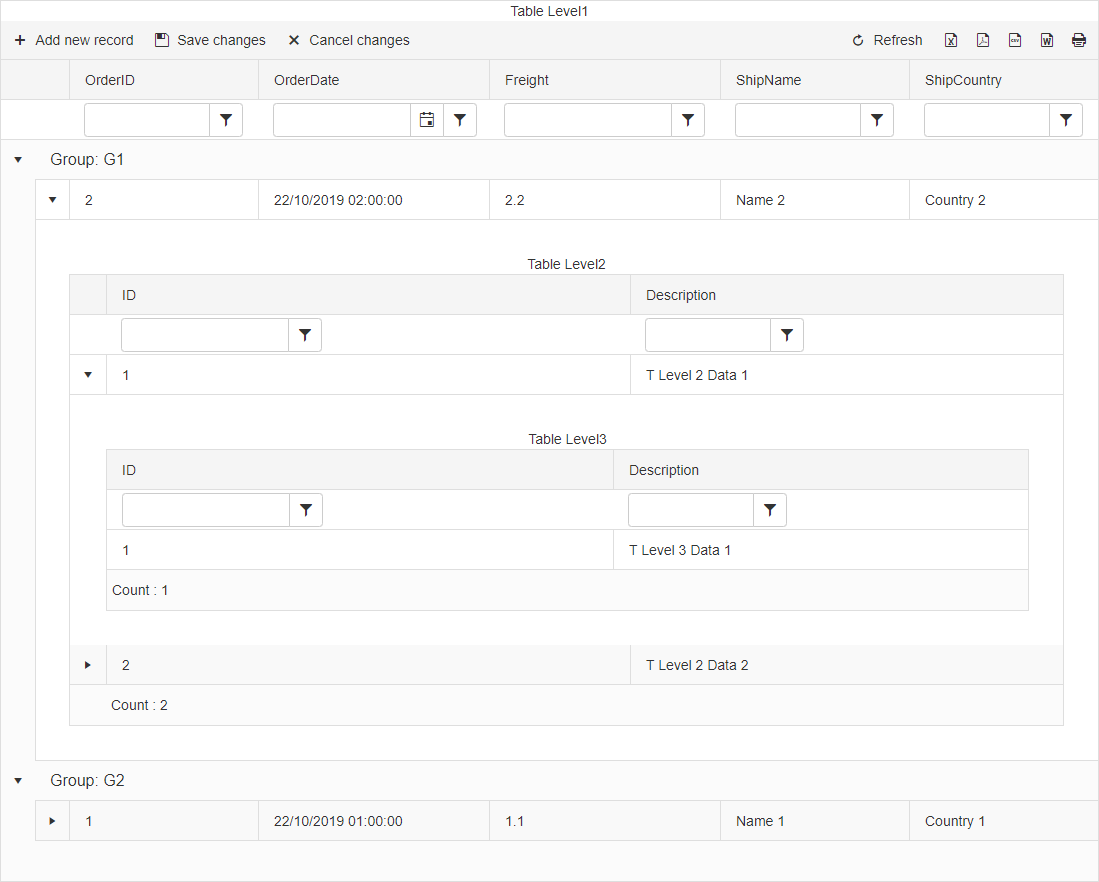Click Cancel changes
Image resolution: width=1099 pixels, height=882 pixels.
click(348, 40)
